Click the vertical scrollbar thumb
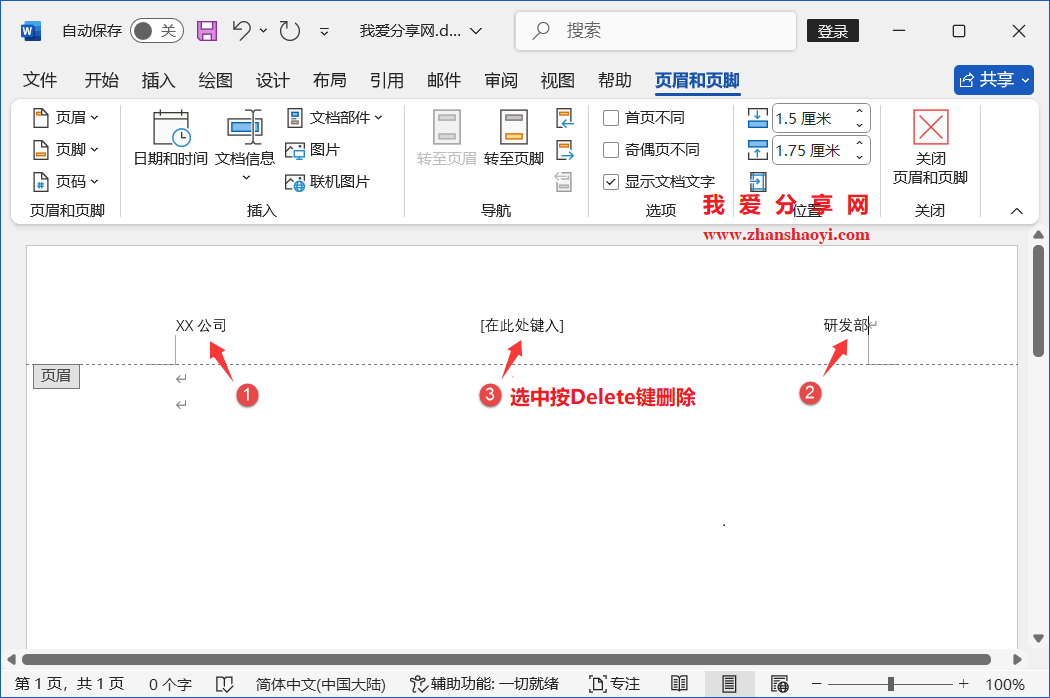This screenshot has width=1050, height=698. tap(1038, 300)
